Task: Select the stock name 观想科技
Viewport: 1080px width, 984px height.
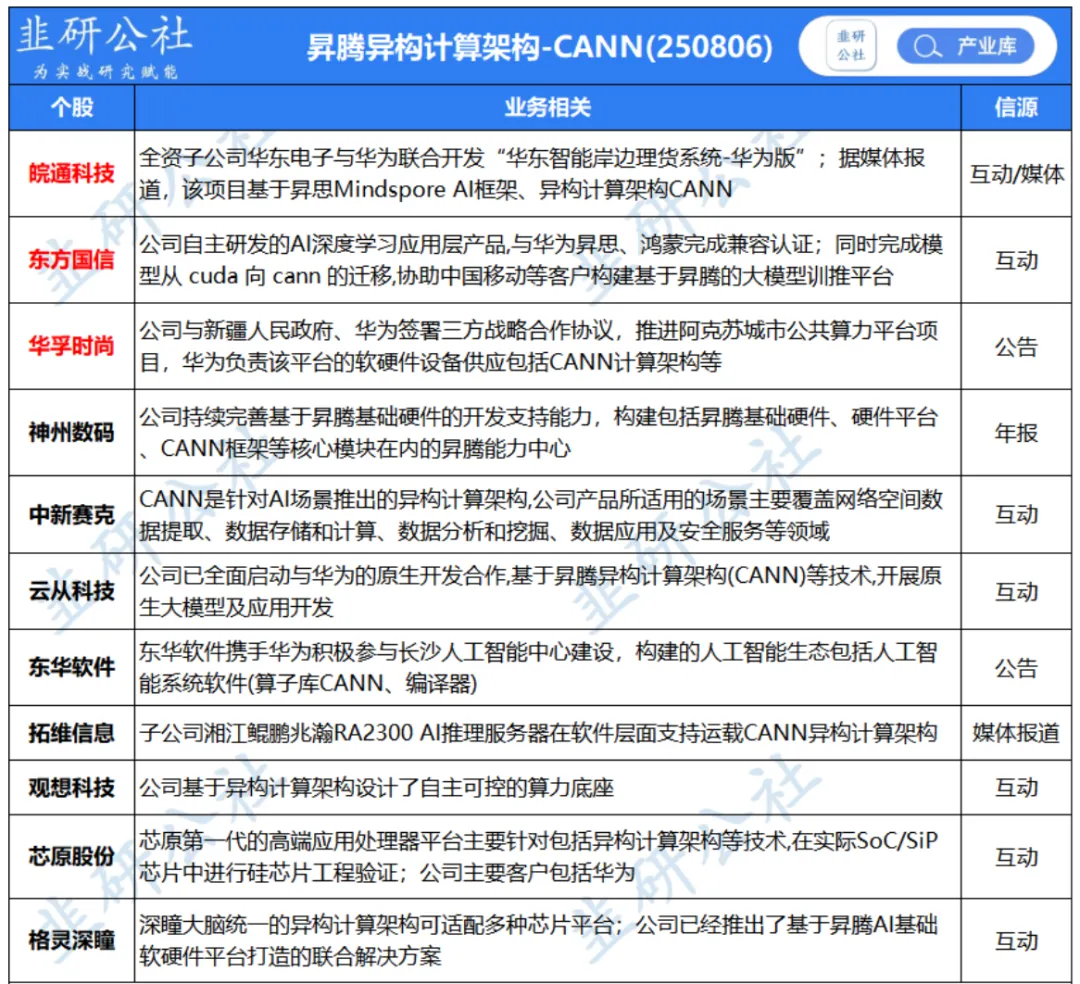Action: click(72, 788)
